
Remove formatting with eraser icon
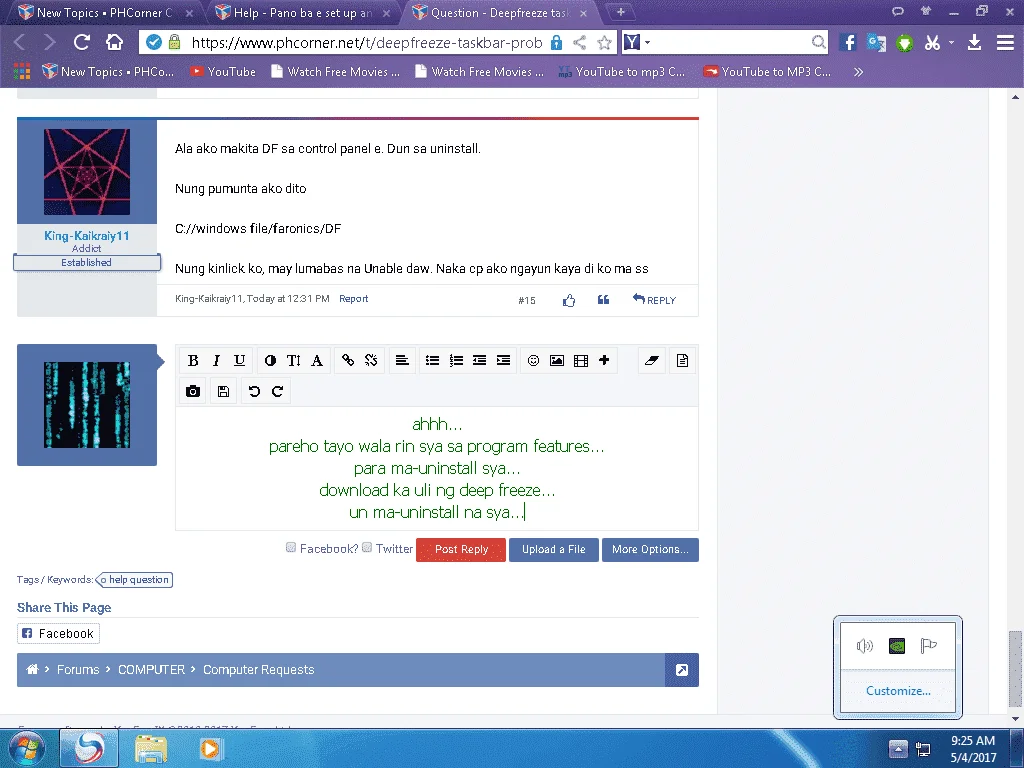[x=651, y=360]
